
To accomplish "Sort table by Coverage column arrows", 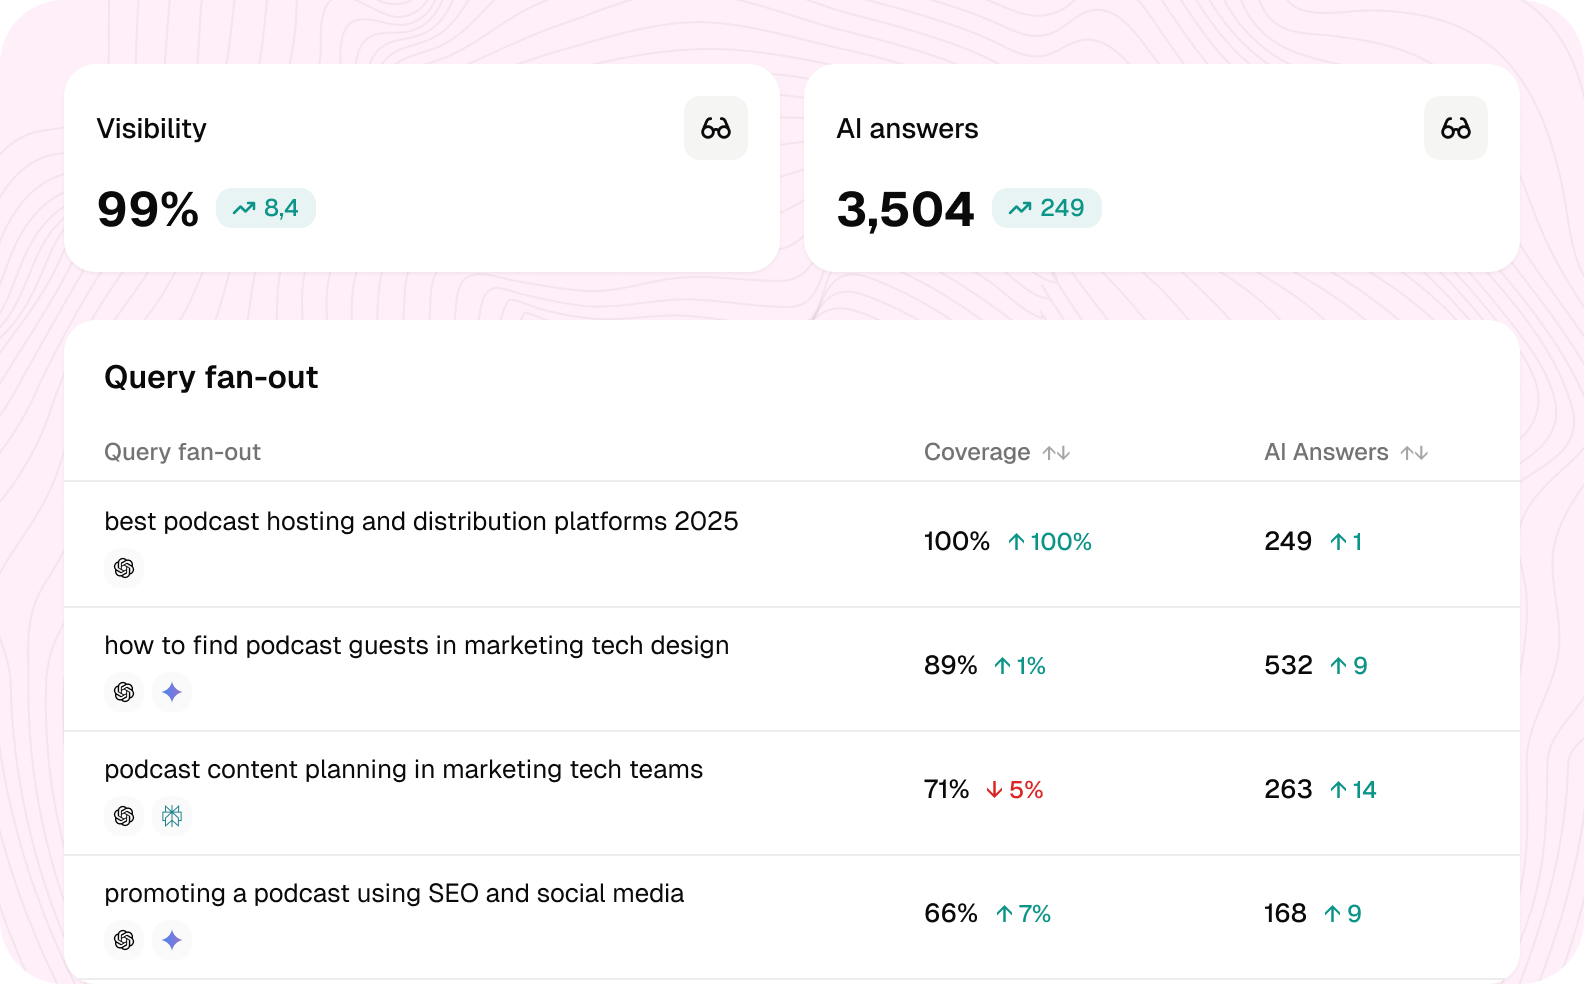I will pyautogui.click(x=1056, y=453).
